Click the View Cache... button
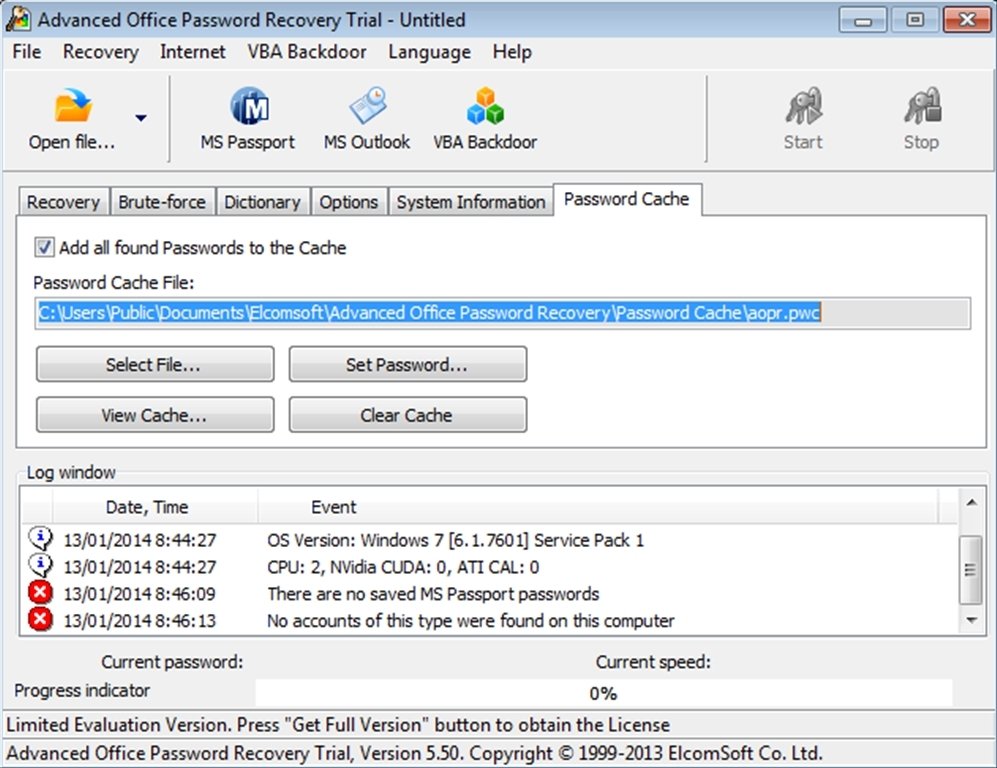Screen dimensions: 997x768 155,415
